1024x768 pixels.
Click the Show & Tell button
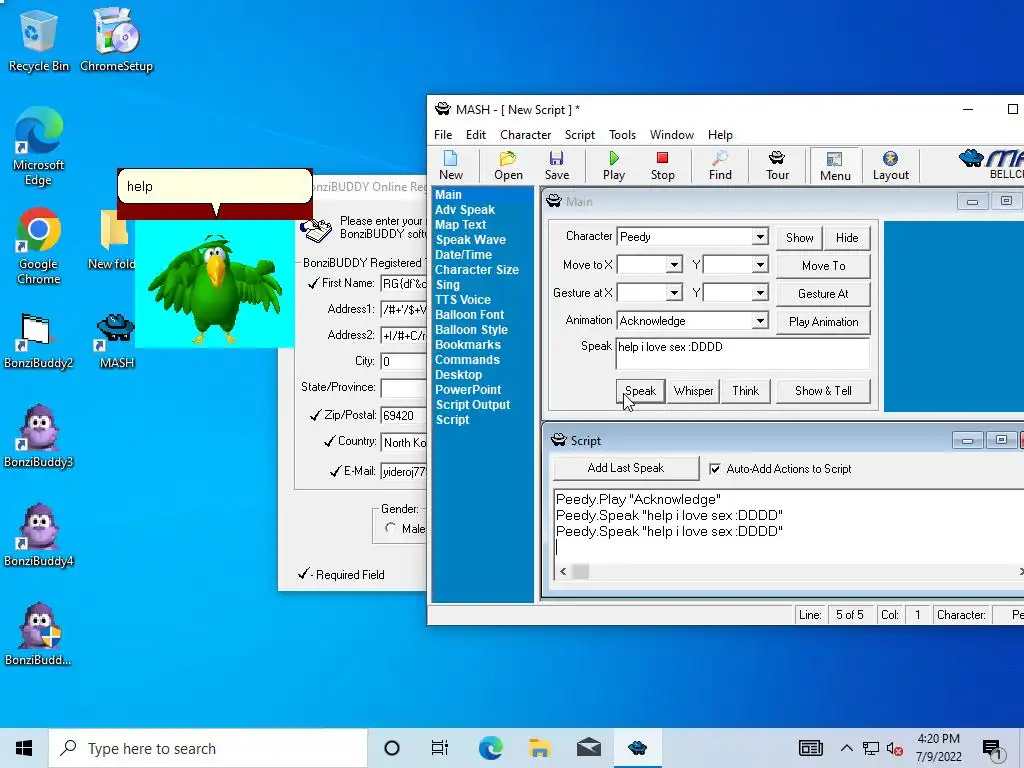coord(823,391)
